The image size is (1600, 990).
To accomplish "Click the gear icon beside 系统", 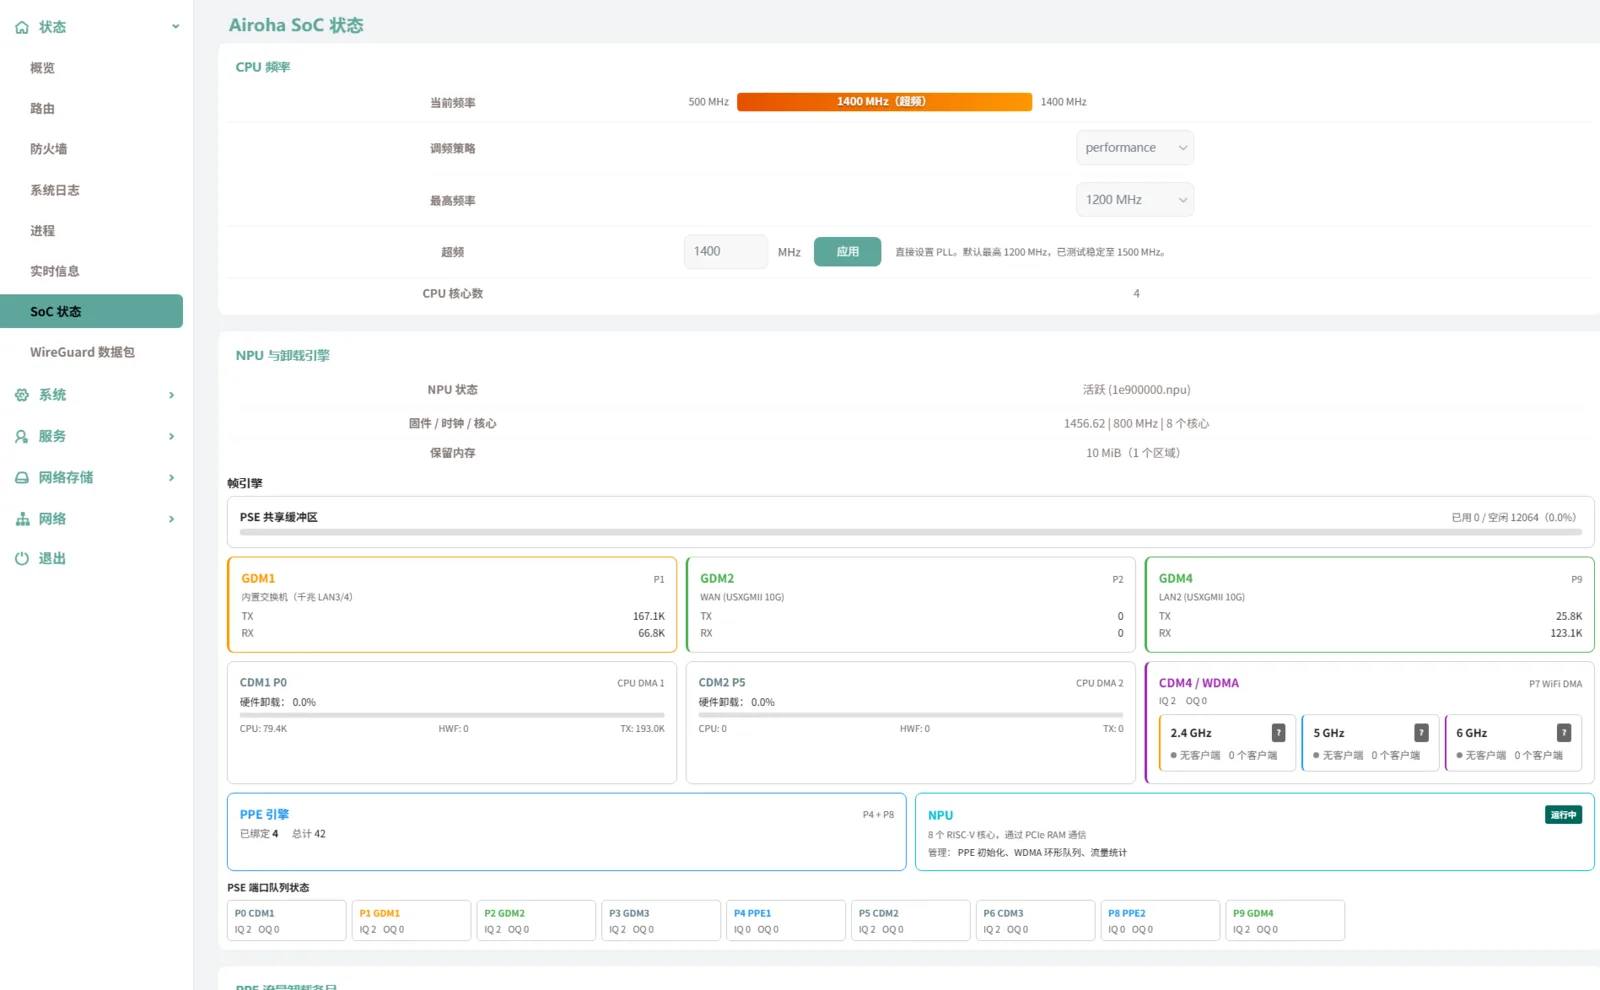I will coord(22,395).
